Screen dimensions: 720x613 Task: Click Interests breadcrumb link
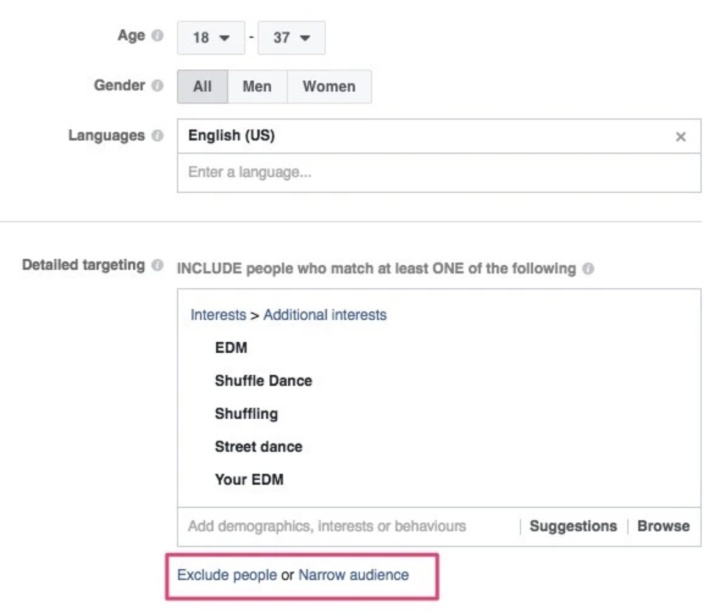(x=217, y=315)
